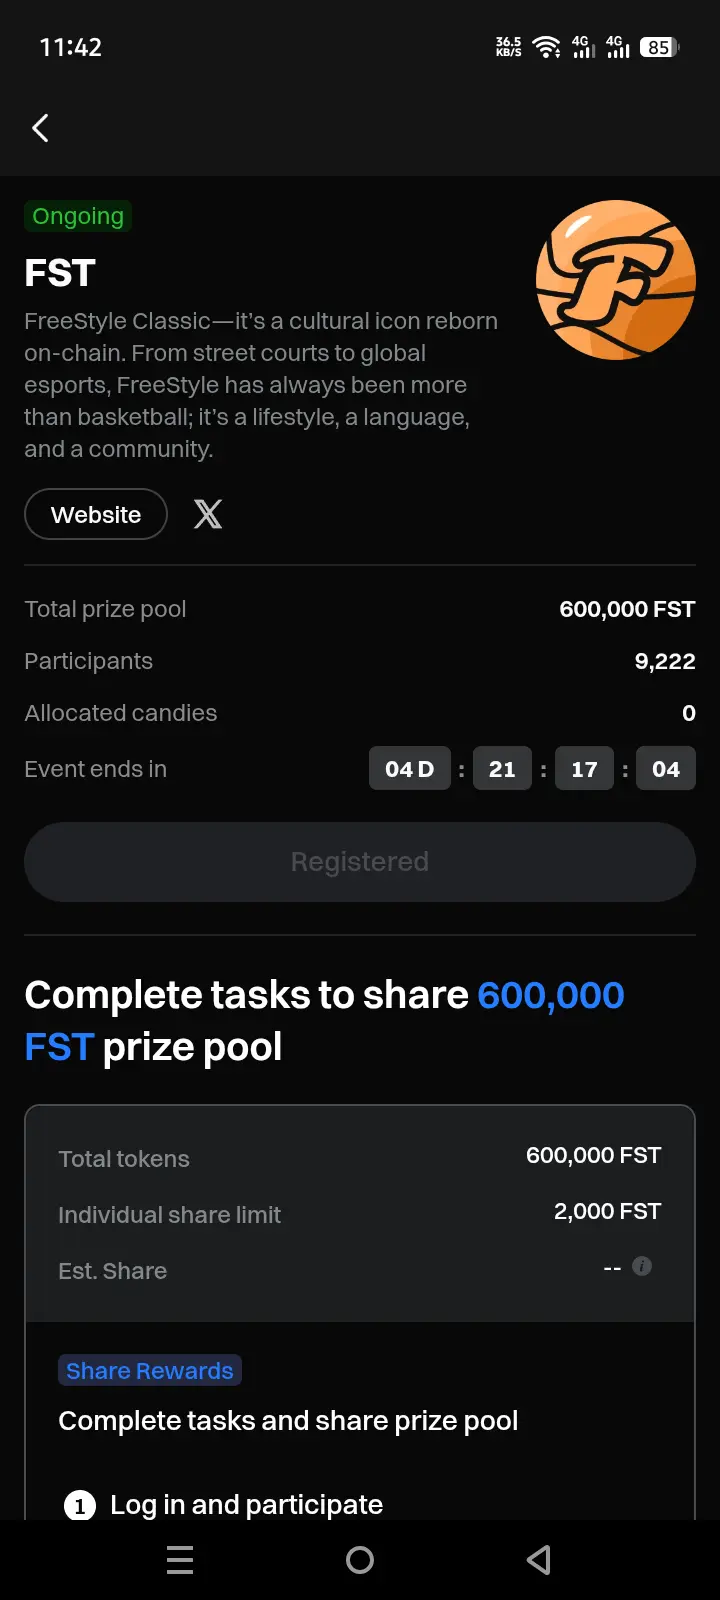The height and width of the screenshot is (1600, 720).
Task: Tap the Participants count 9,222
Action: [665, 661]
